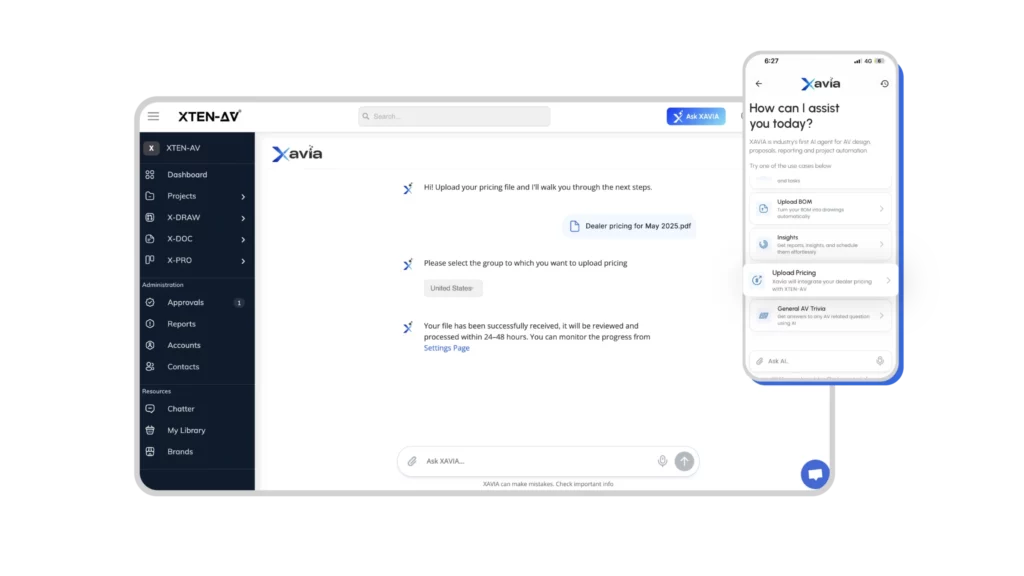Tap the chevron on Upload Pricing card

[x=888, y=281]
